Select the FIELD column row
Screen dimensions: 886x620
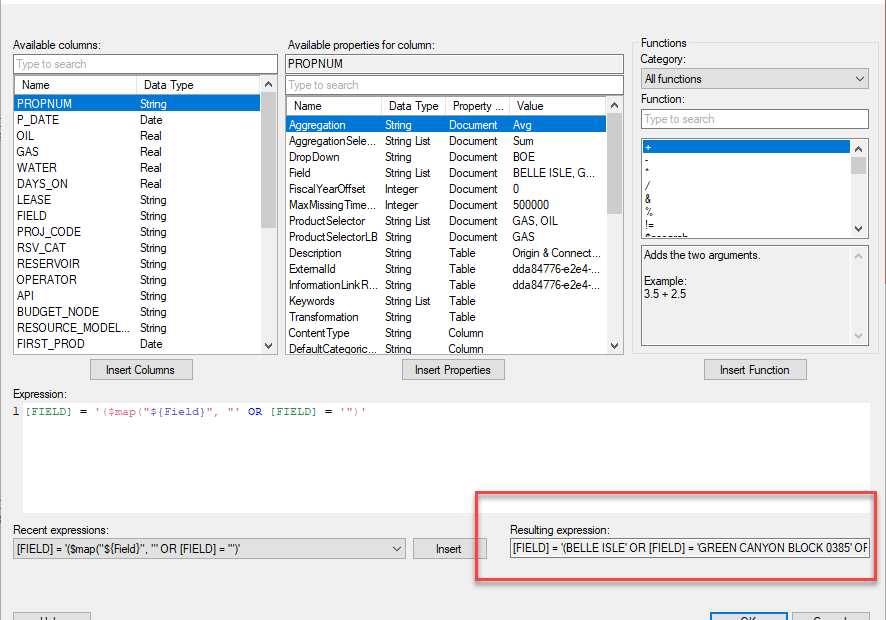pyautogui.click(x=137, y=216)
